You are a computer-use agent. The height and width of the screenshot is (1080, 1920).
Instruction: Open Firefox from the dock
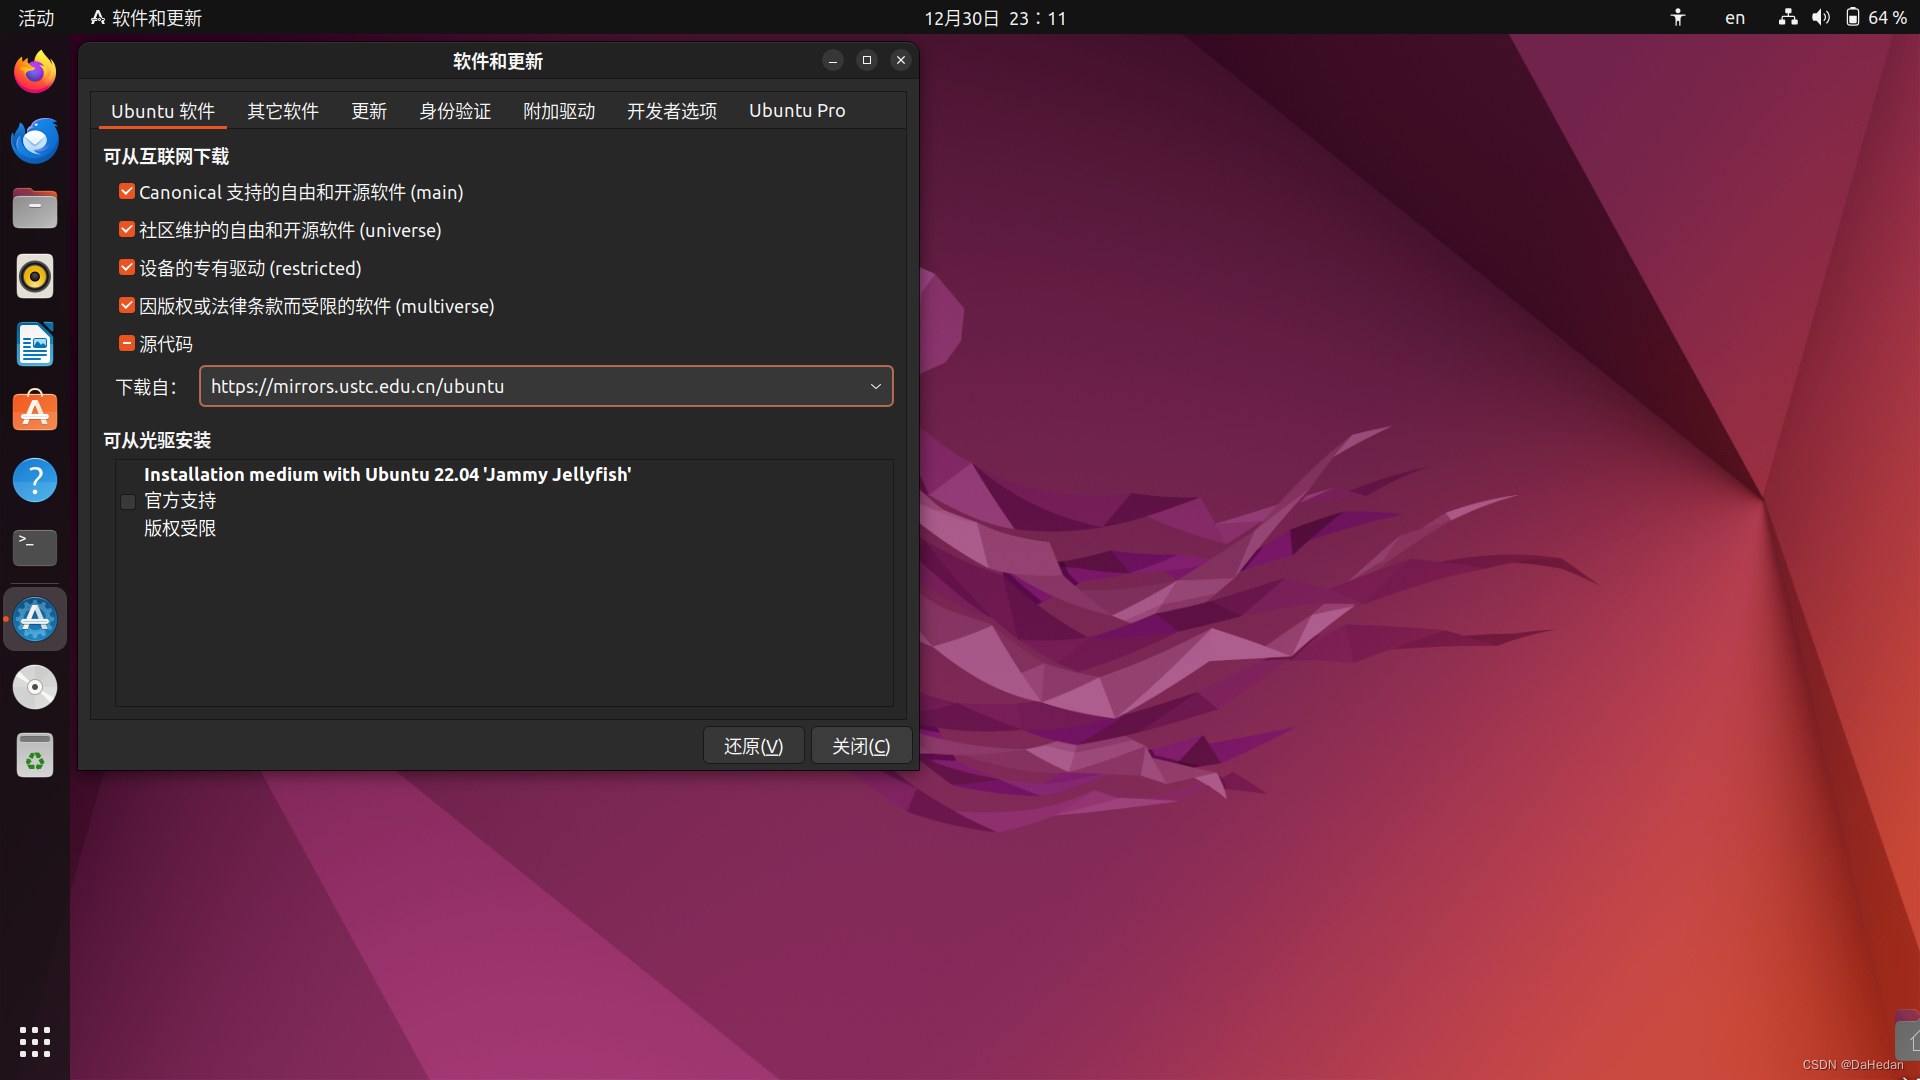34,71
